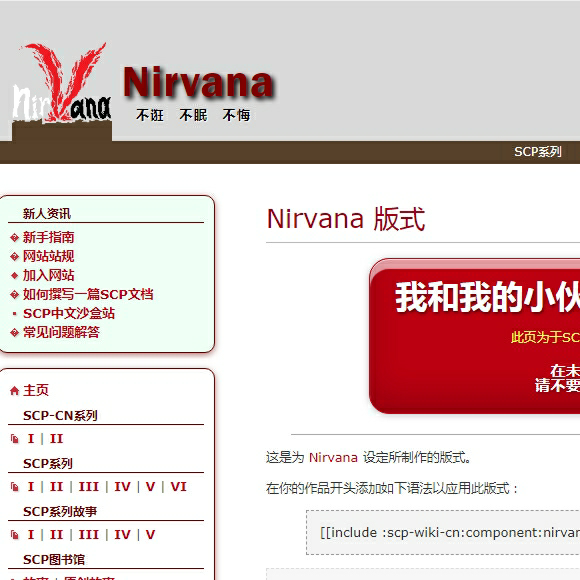This screenshot has width=580, height=580.
Task: Open SCP系列 series II link
Action: coord(56,487)
